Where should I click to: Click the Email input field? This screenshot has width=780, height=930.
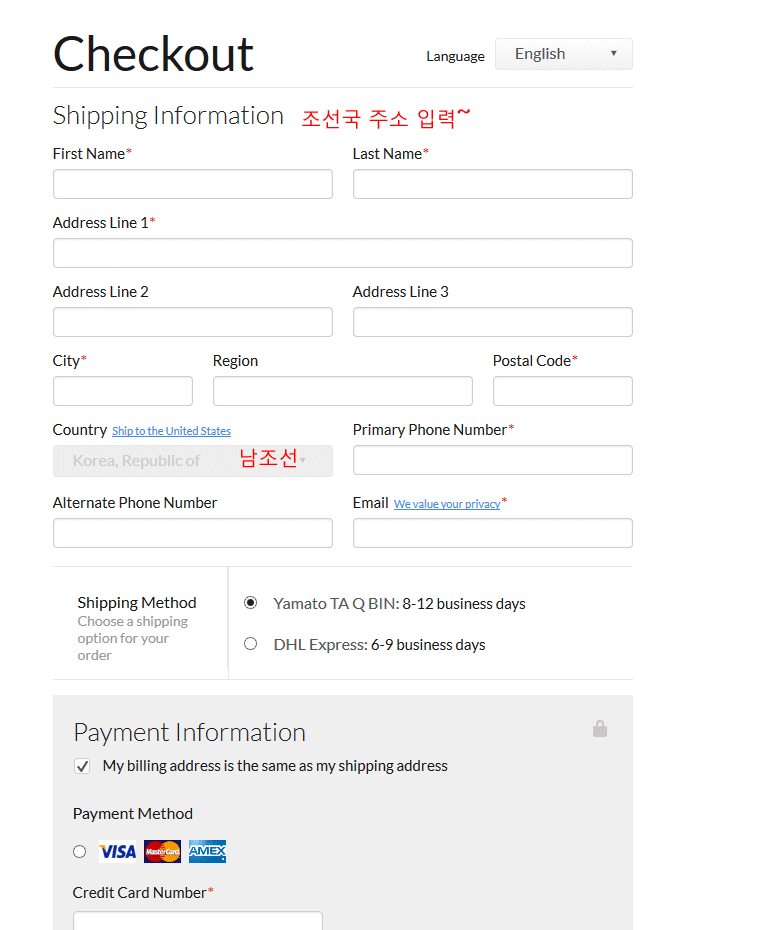point(492,533)
